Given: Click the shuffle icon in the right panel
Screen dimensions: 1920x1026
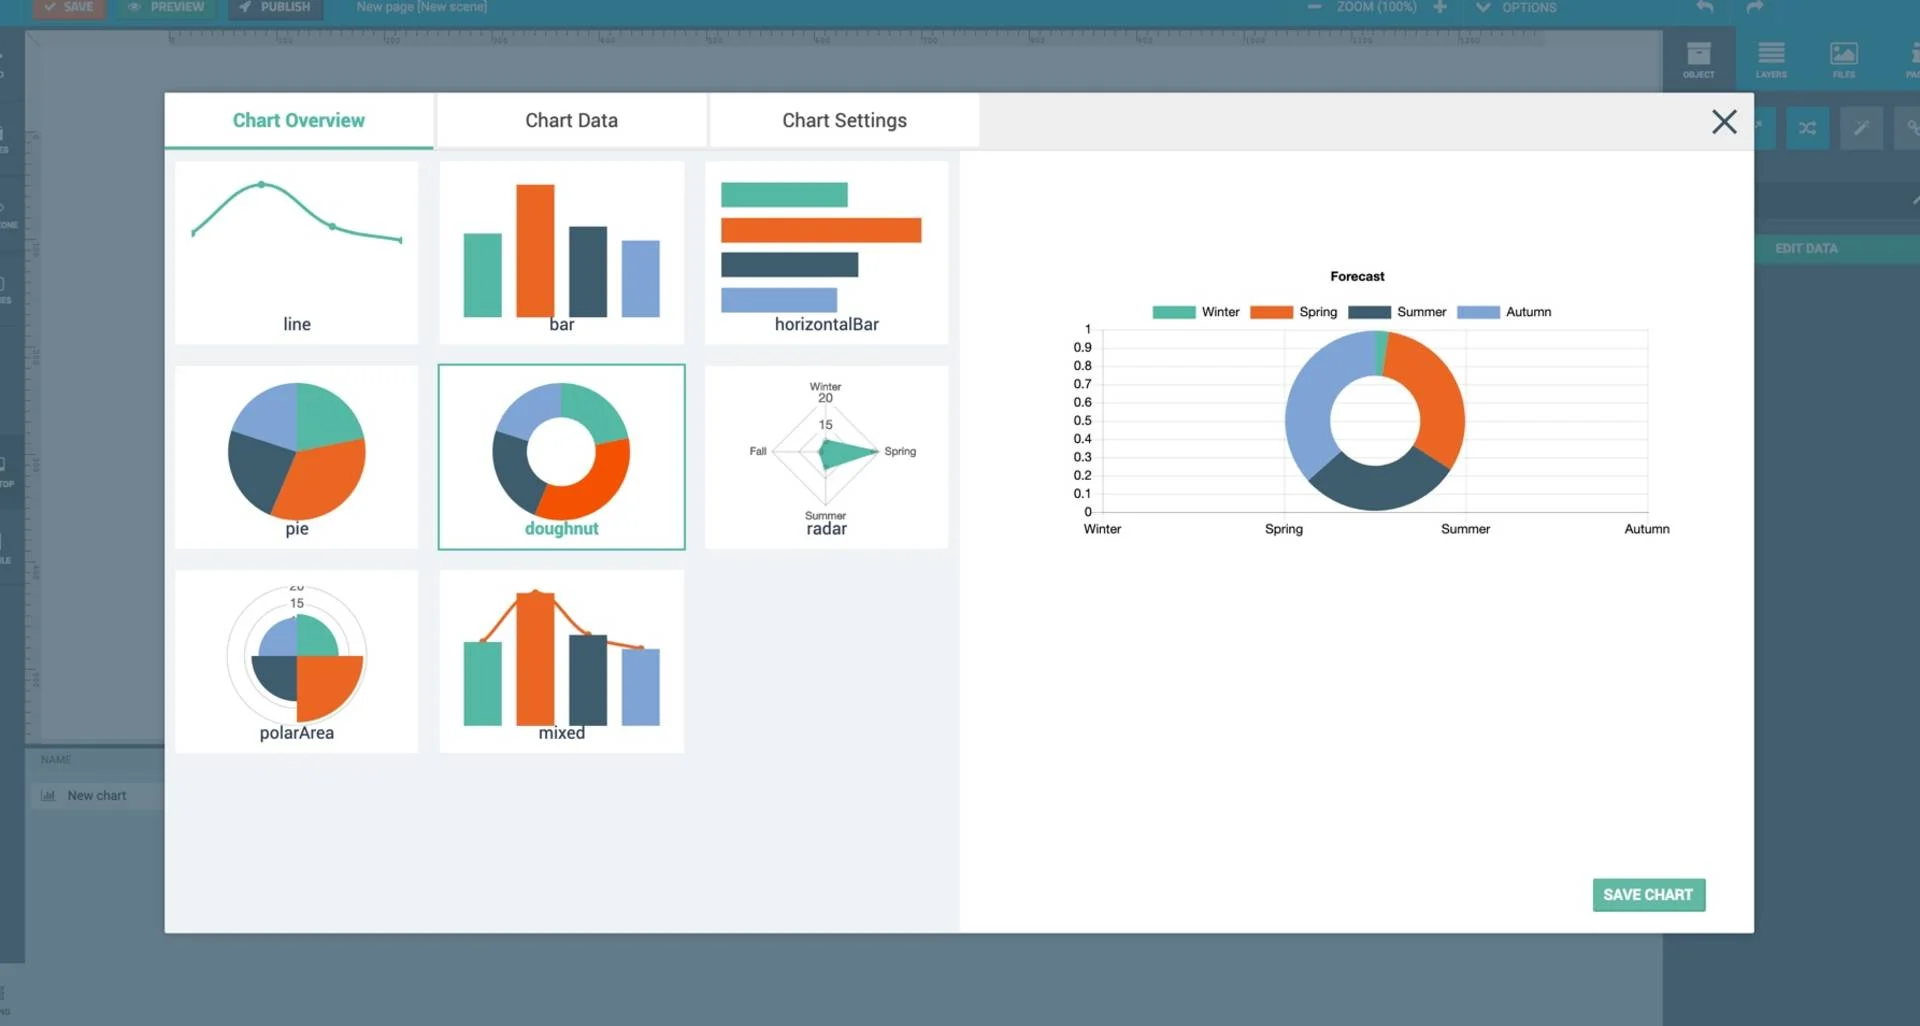Looking at the screenshot, I should tap(1807, 127).
